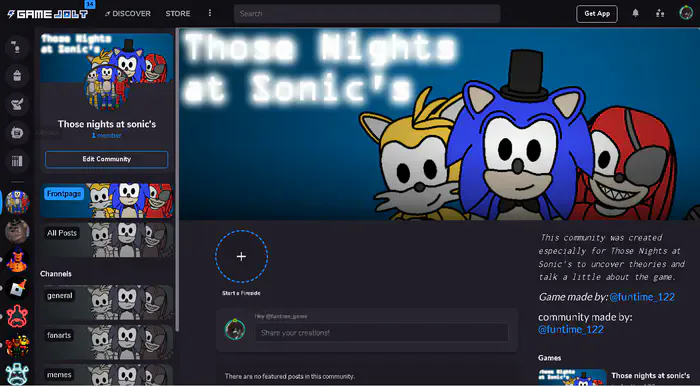This screenshot has width=700, height=386.
Task: Click the Share your creations input field
Action: tap(382, 333)
